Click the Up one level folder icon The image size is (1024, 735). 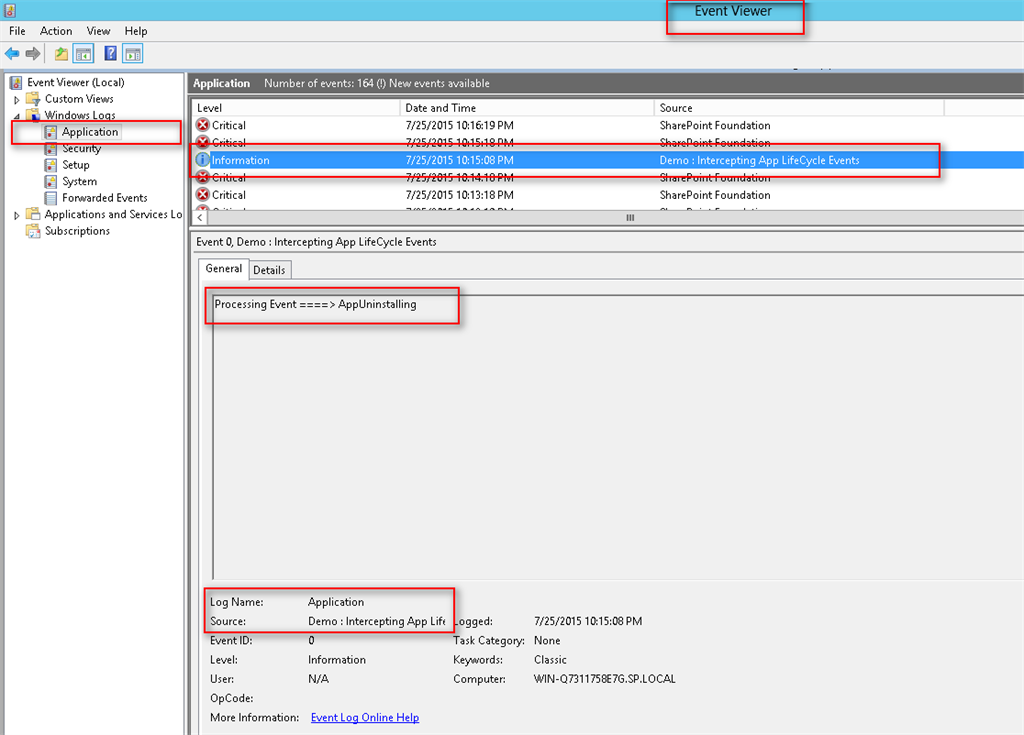point(61,54)
